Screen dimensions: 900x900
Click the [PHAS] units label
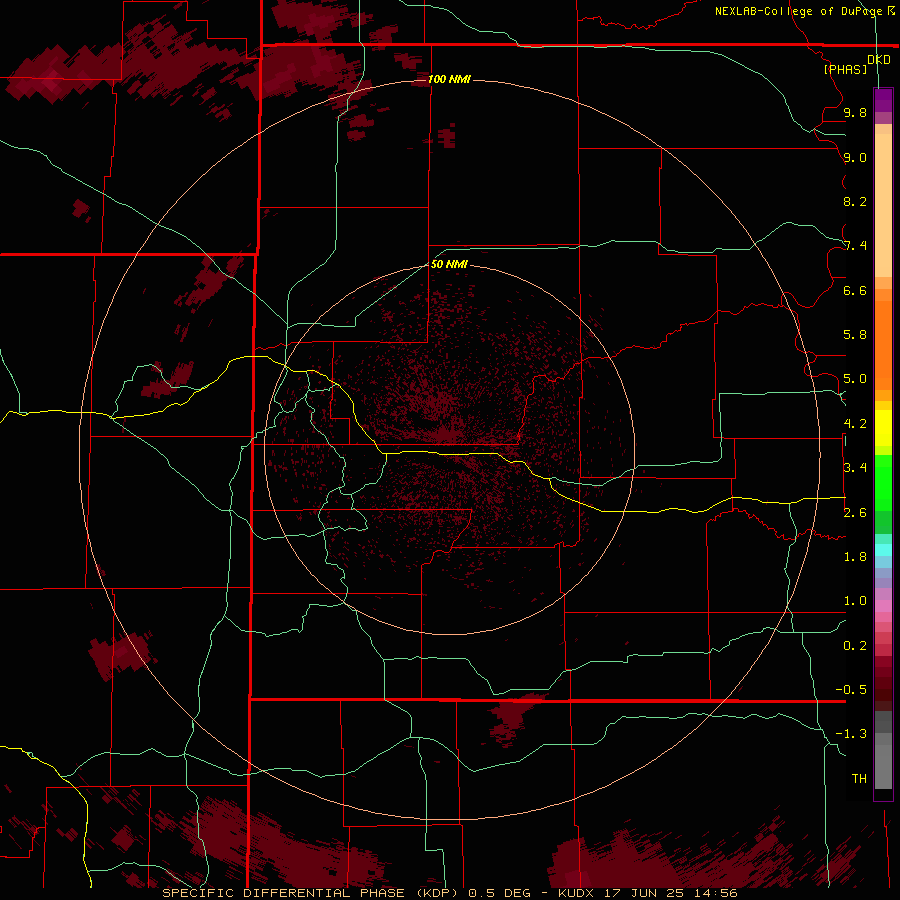pyautogui.click(x=845, y=69)
